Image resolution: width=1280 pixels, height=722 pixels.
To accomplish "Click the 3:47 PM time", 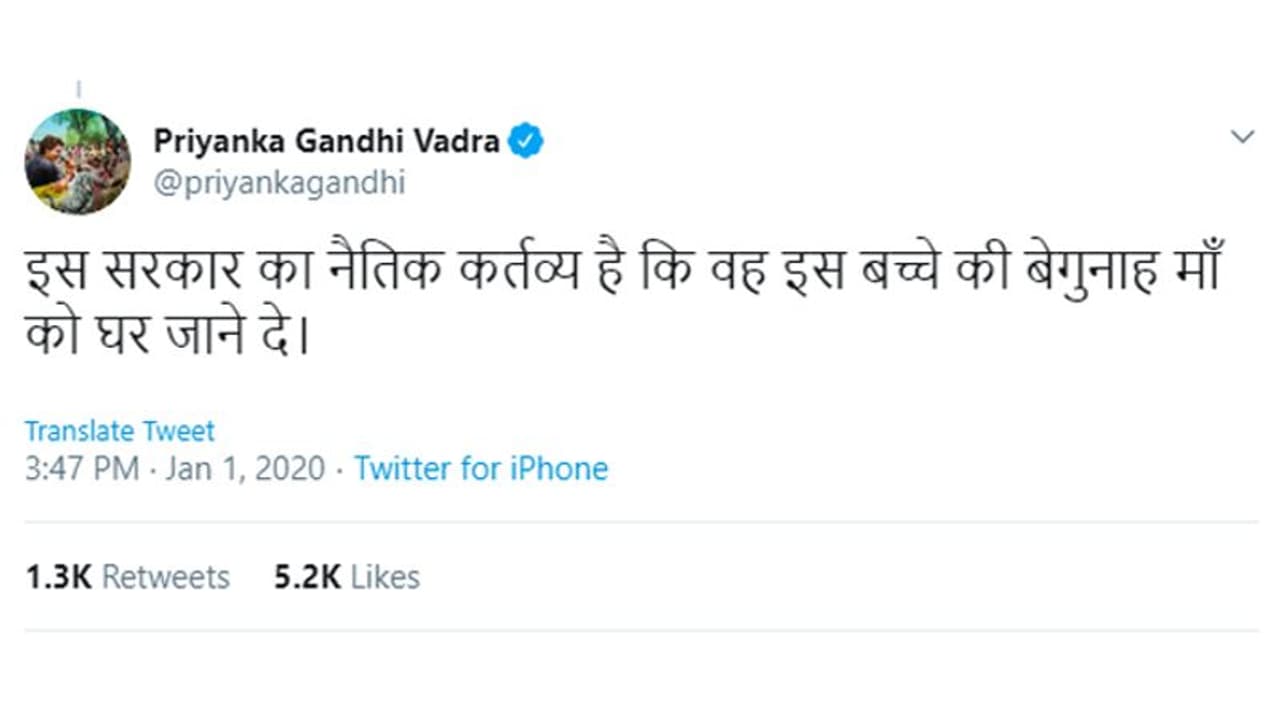I will [82, 469].
